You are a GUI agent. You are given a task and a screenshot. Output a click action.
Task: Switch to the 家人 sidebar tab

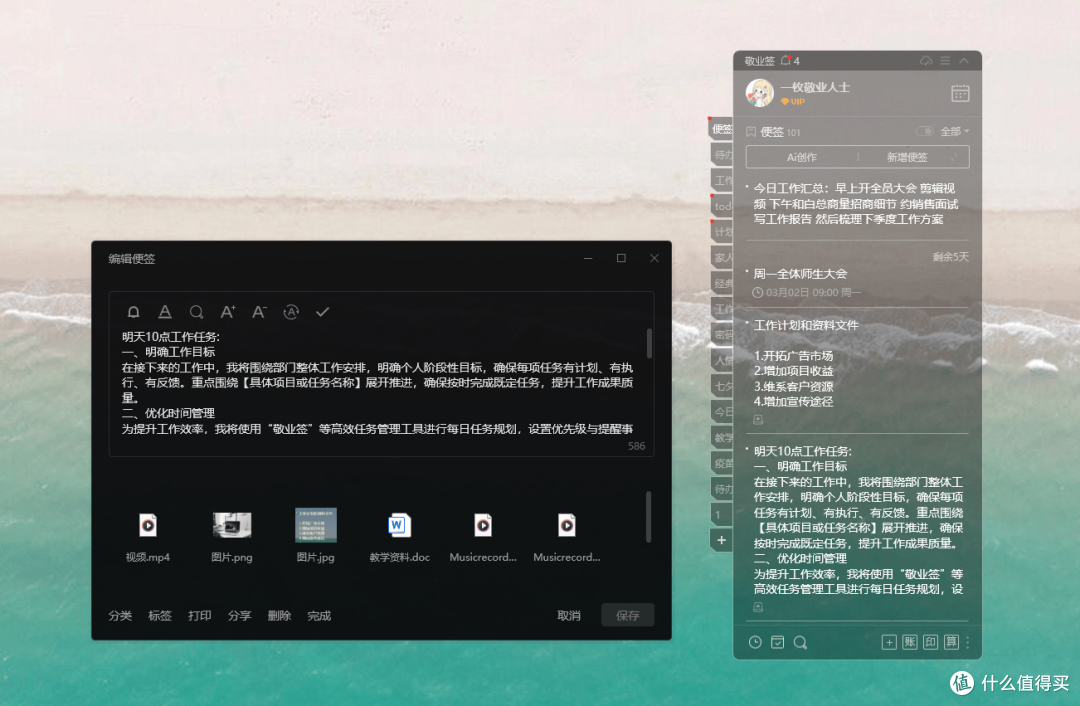click(x=721, y=258)
